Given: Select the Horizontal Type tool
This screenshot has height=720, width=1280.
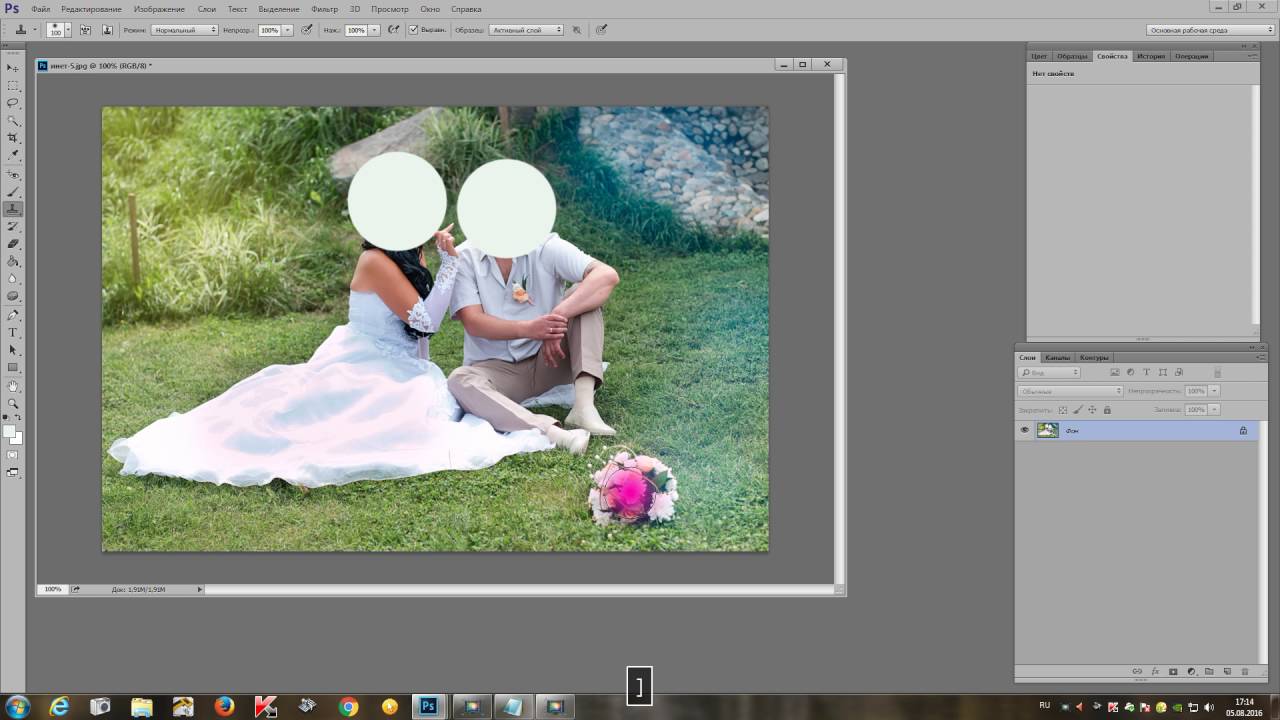Looking at the screenshot, I should coord(13,333).
